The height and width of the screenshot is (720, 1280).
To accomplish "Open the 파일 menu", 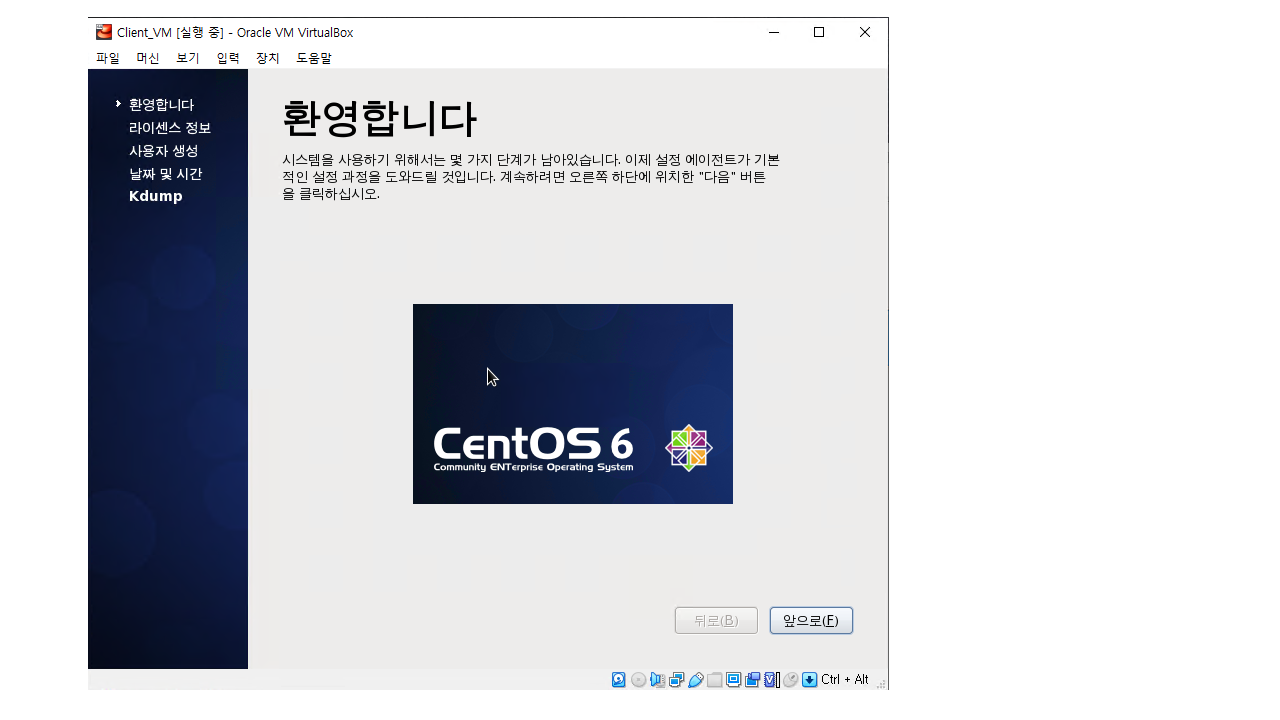I will point(108,58).
